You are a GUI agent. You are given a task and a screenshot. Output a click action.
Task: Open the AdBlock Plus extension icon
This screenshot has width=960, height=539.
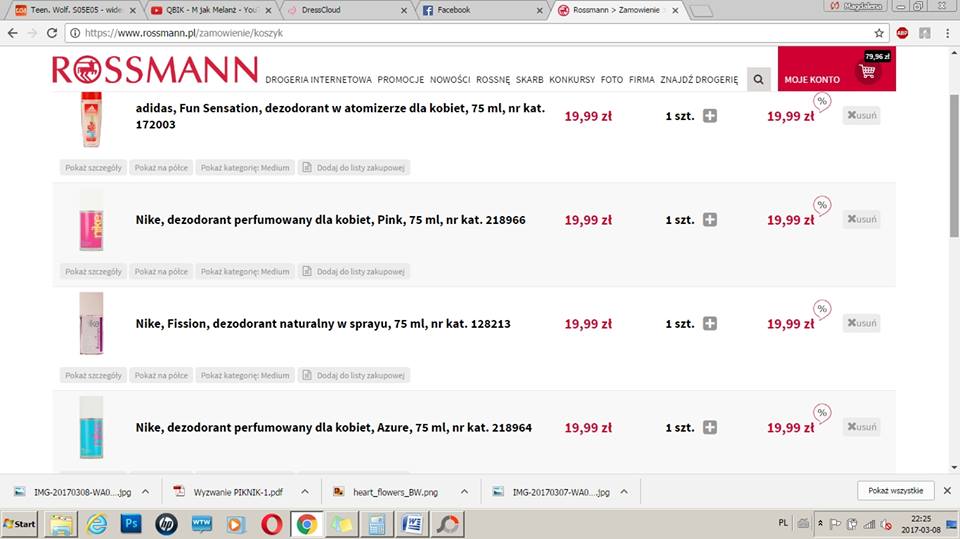(902, 33)
